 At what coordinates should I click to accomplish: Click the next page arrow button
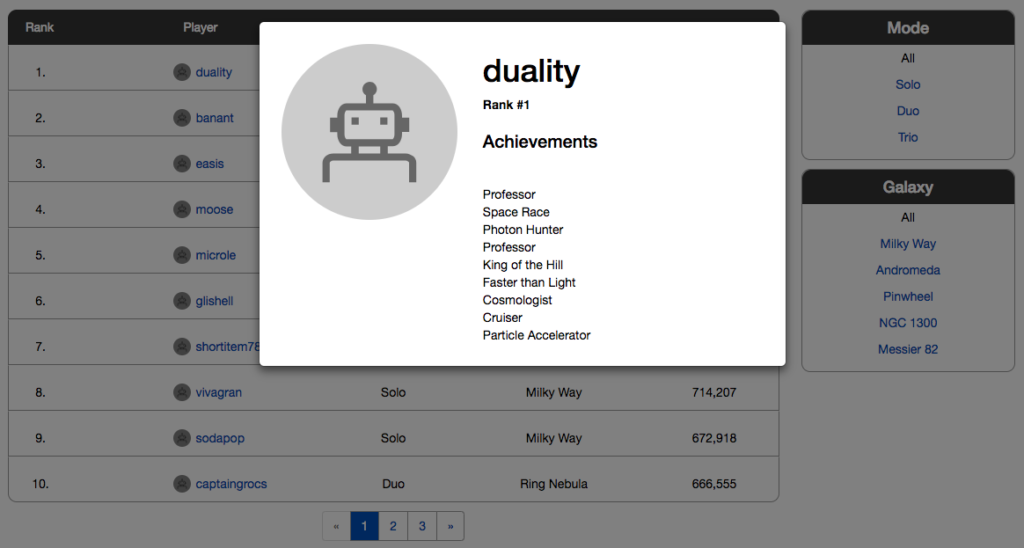[x=450, y=526]
